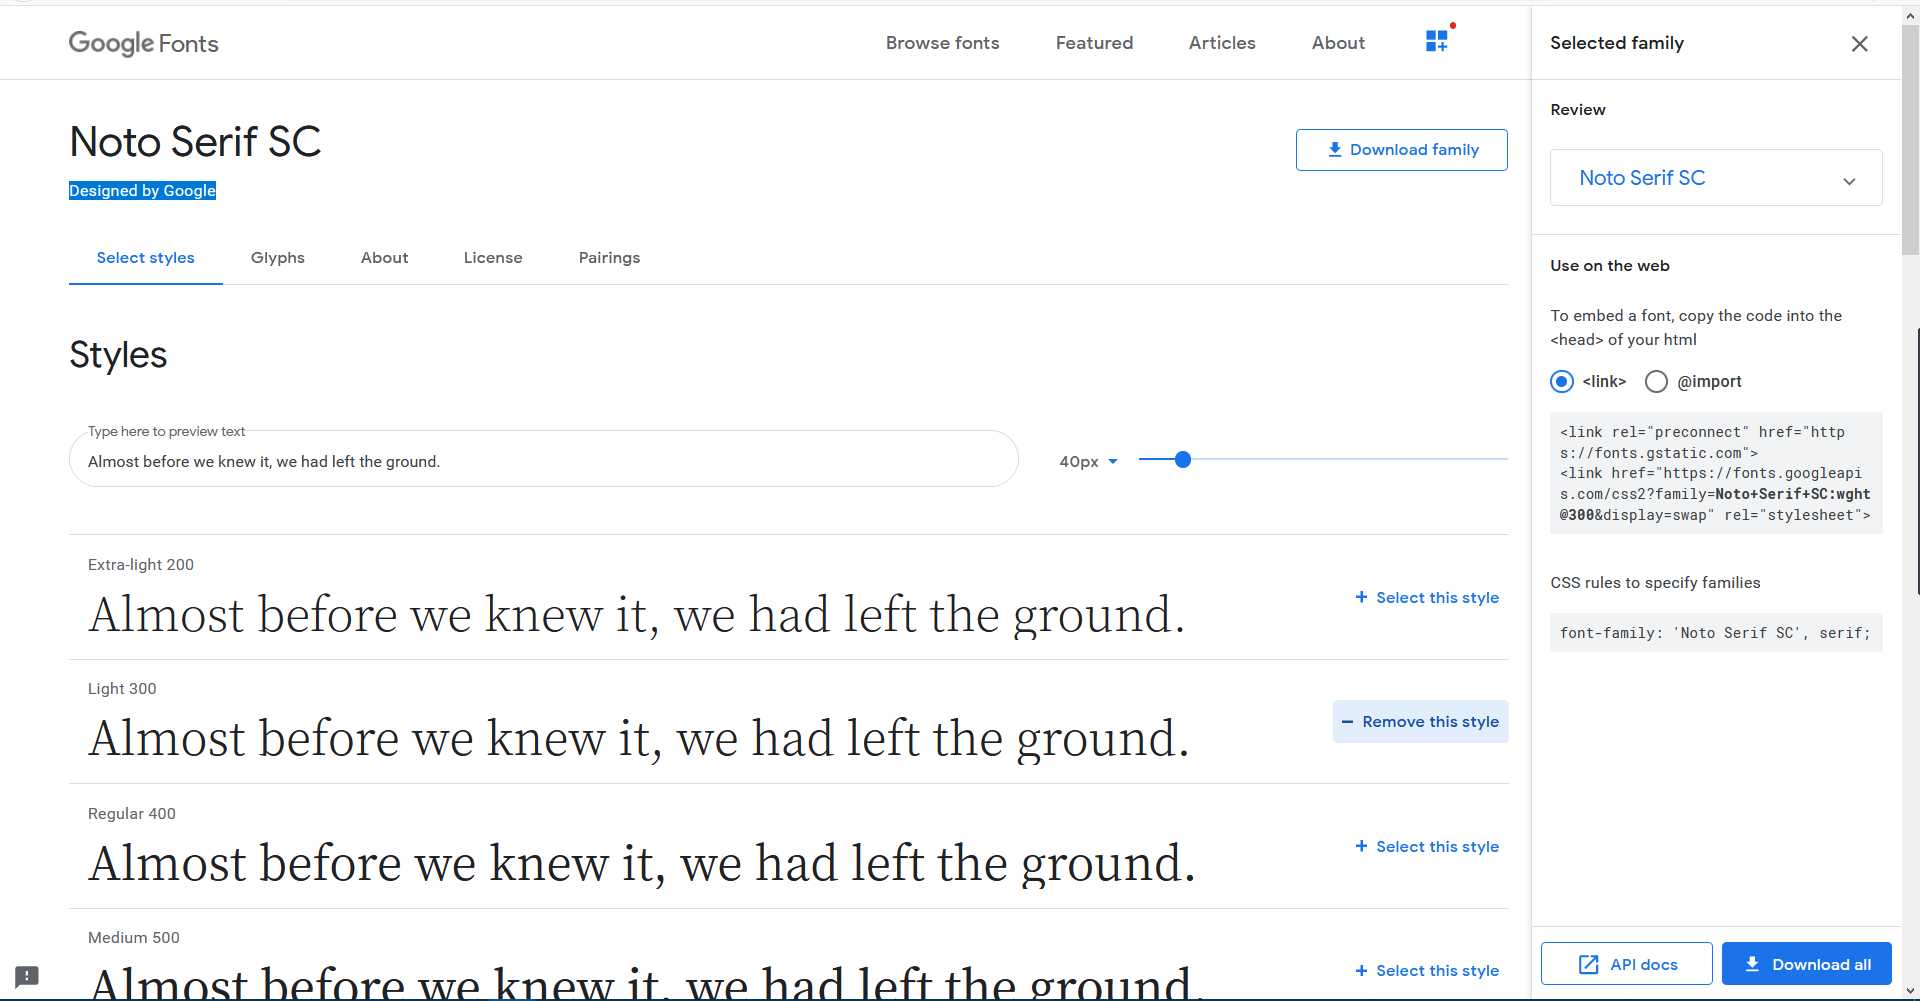
Task: Click the 'Noto Serif SC' page title
Action: click(195, 141)
